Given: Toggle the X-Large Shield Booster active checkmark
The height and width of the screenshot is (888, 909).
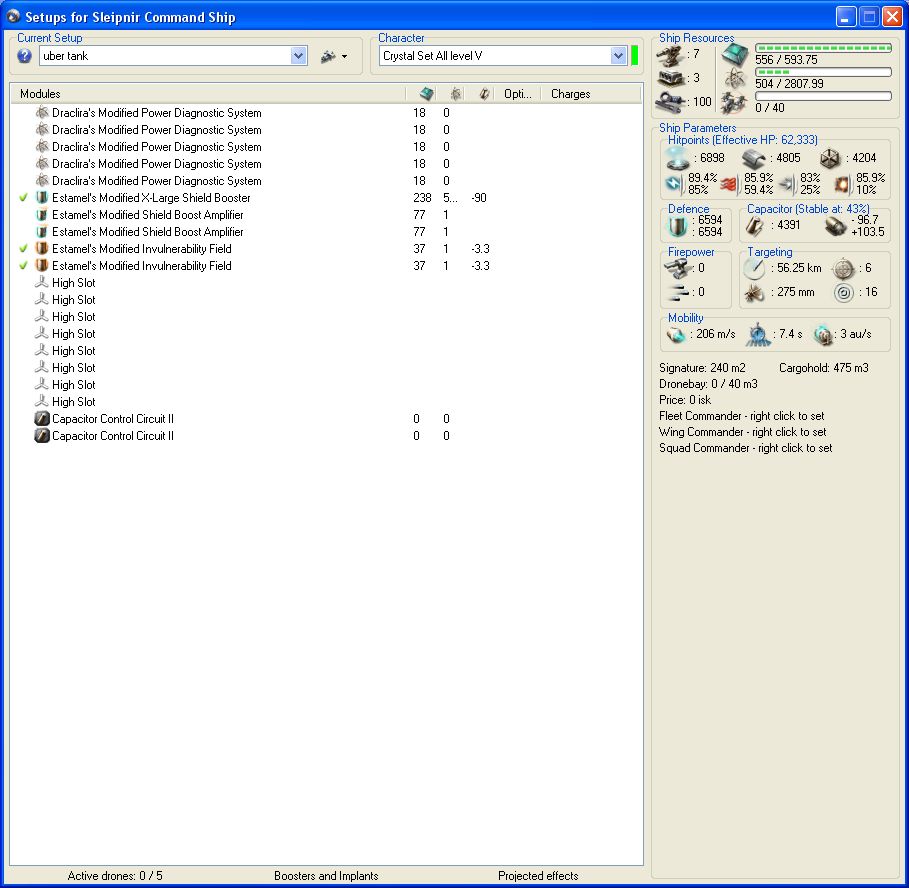Looking at the screenshot, I should [23, 198].
